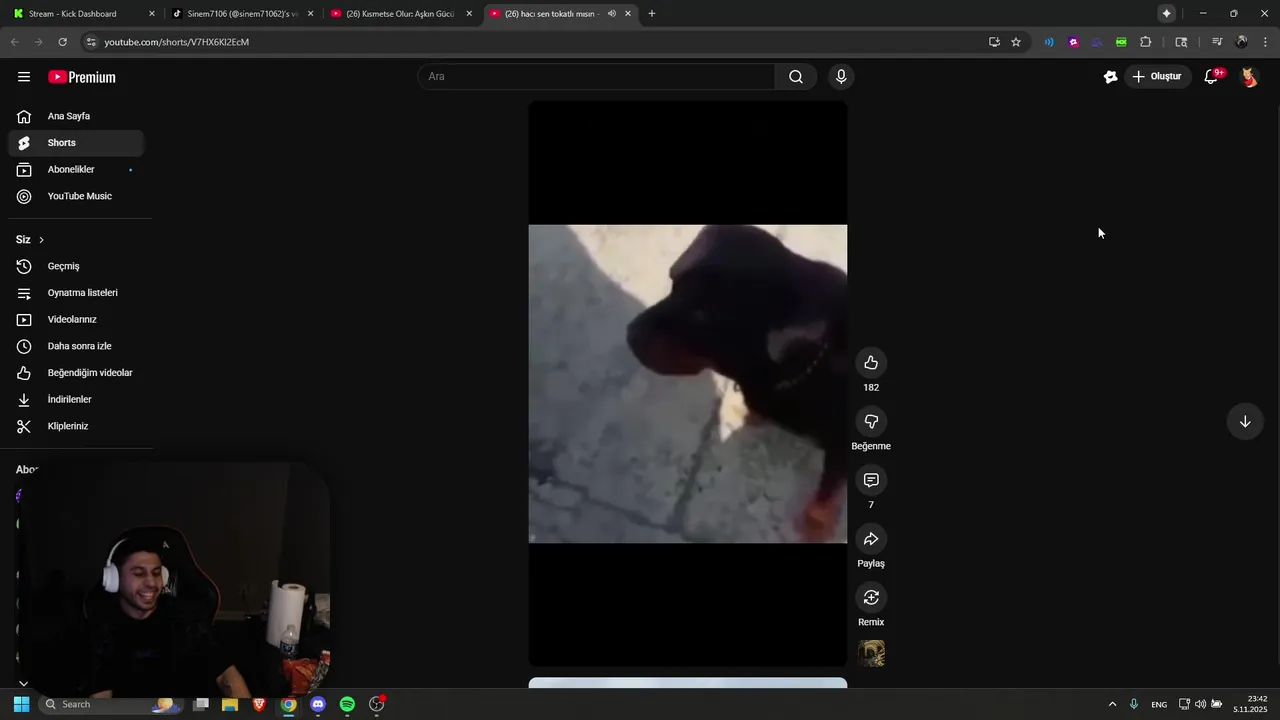Open volume control in system tray
Image resolution: width=1280 pixels, height=720 pixels.
1200,704
